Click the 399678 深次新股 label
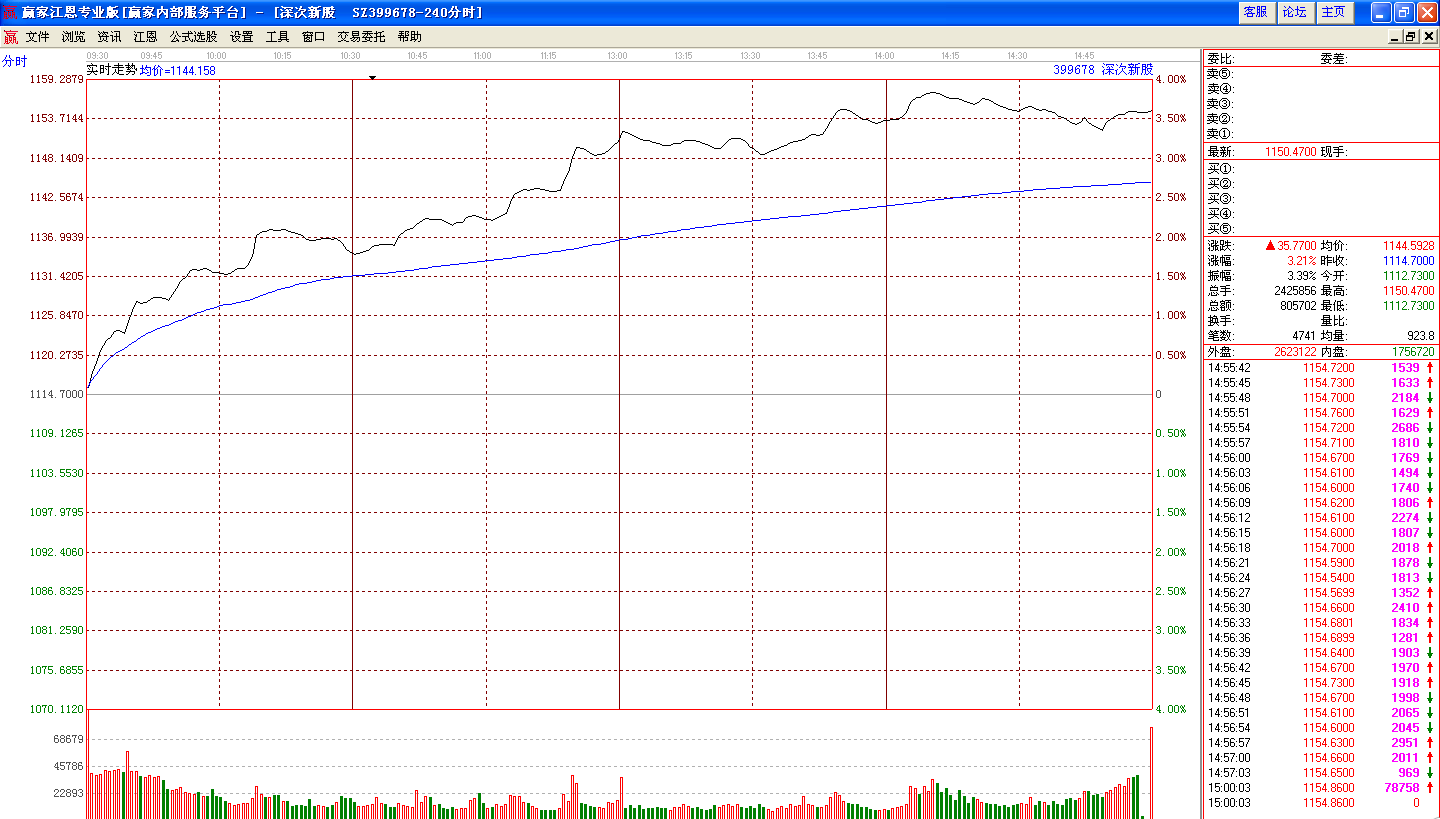The height and width of the screenshot is (819, 1440). [x=1103, y=70]
